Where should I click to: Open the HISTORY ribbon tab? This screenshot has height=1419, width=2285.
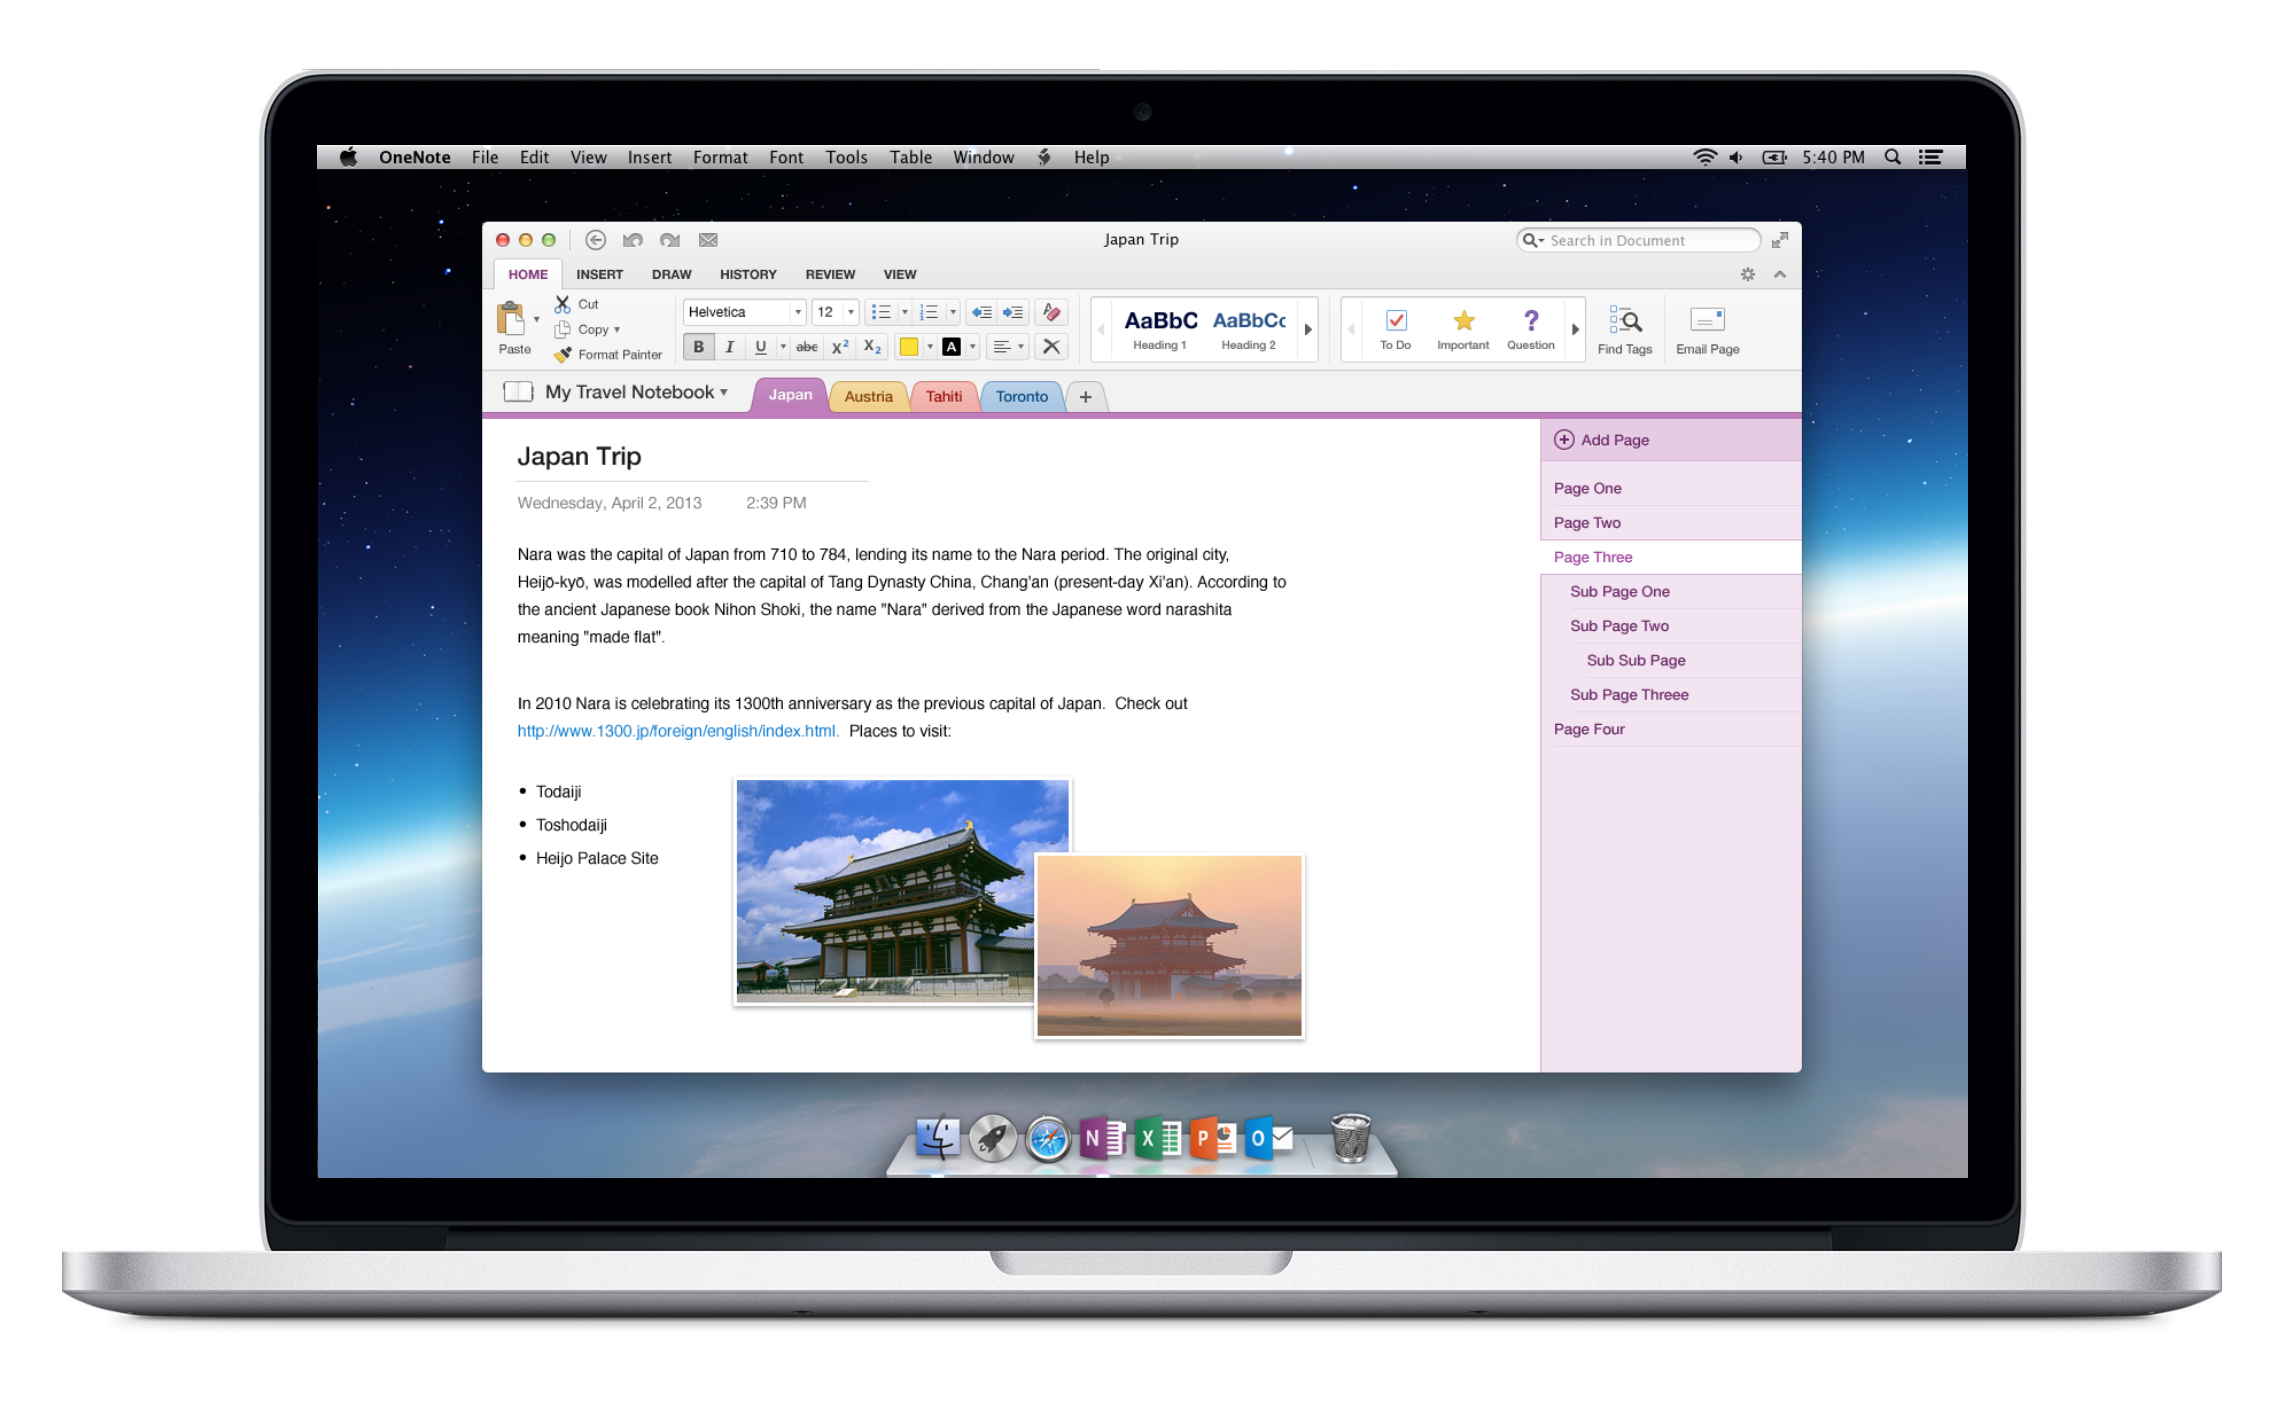tap(748, 274)
